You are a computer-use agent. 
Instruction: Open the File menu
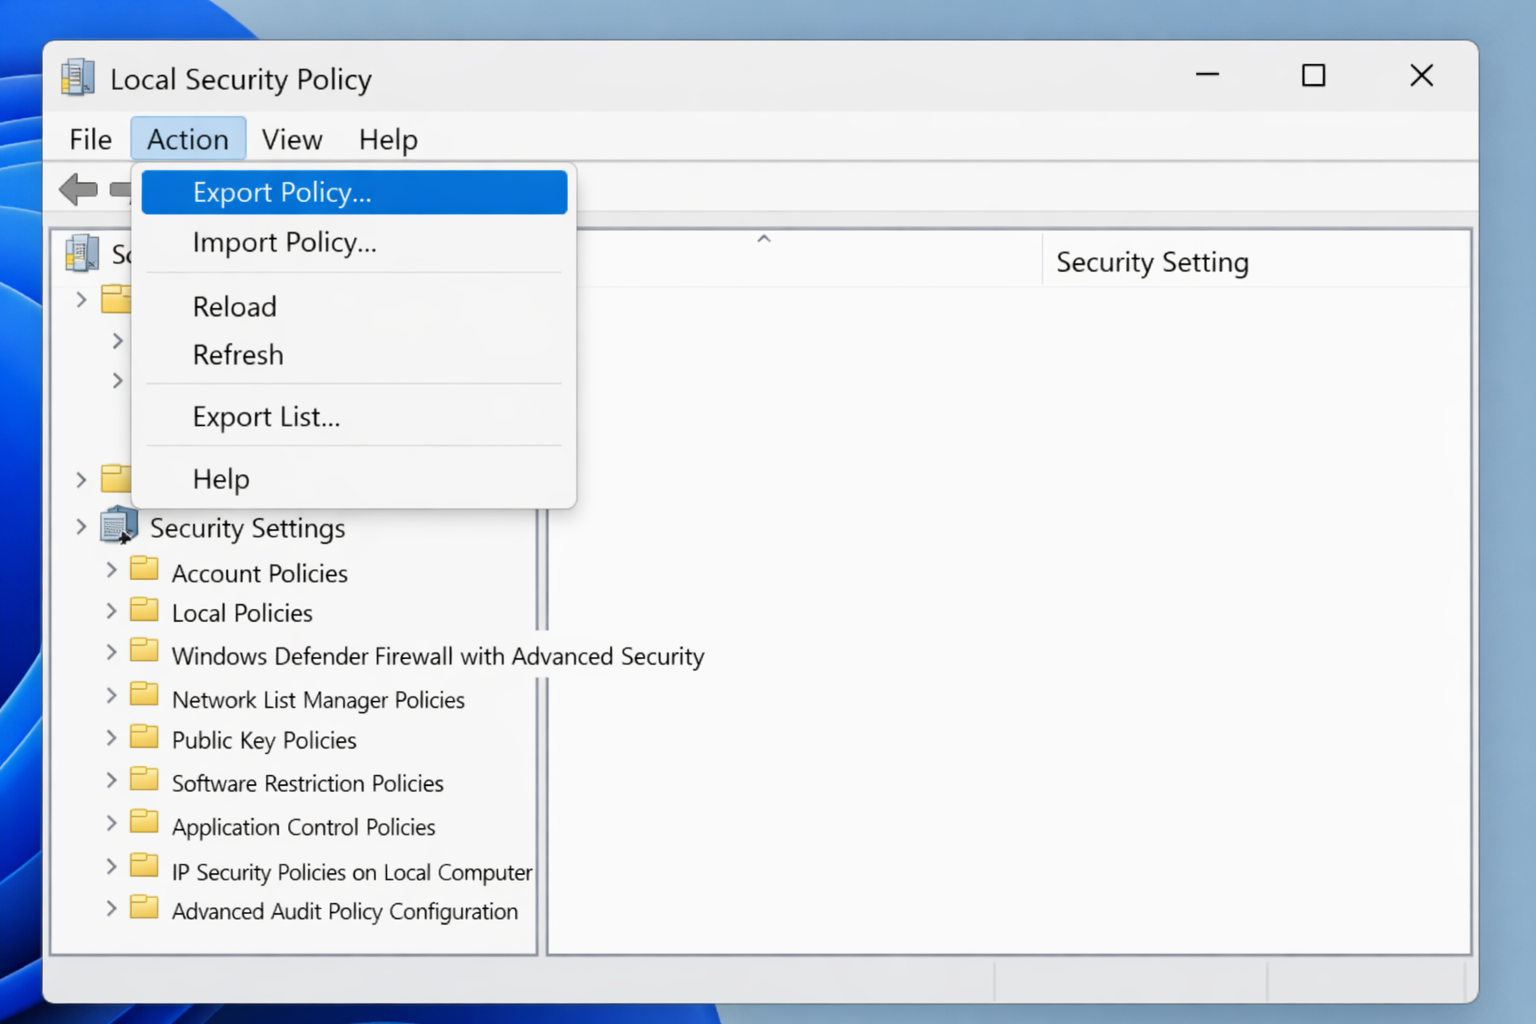tap(90, 139)
